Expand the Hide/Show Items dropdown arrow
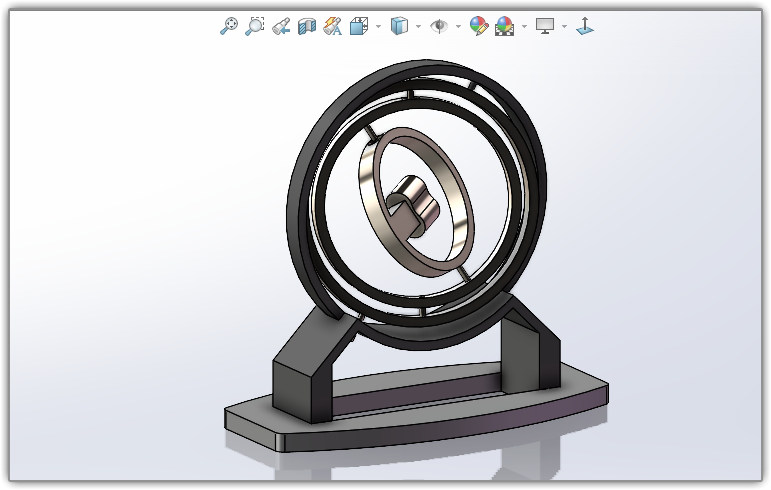Screen dimensions: 771x490 point(458,26)
